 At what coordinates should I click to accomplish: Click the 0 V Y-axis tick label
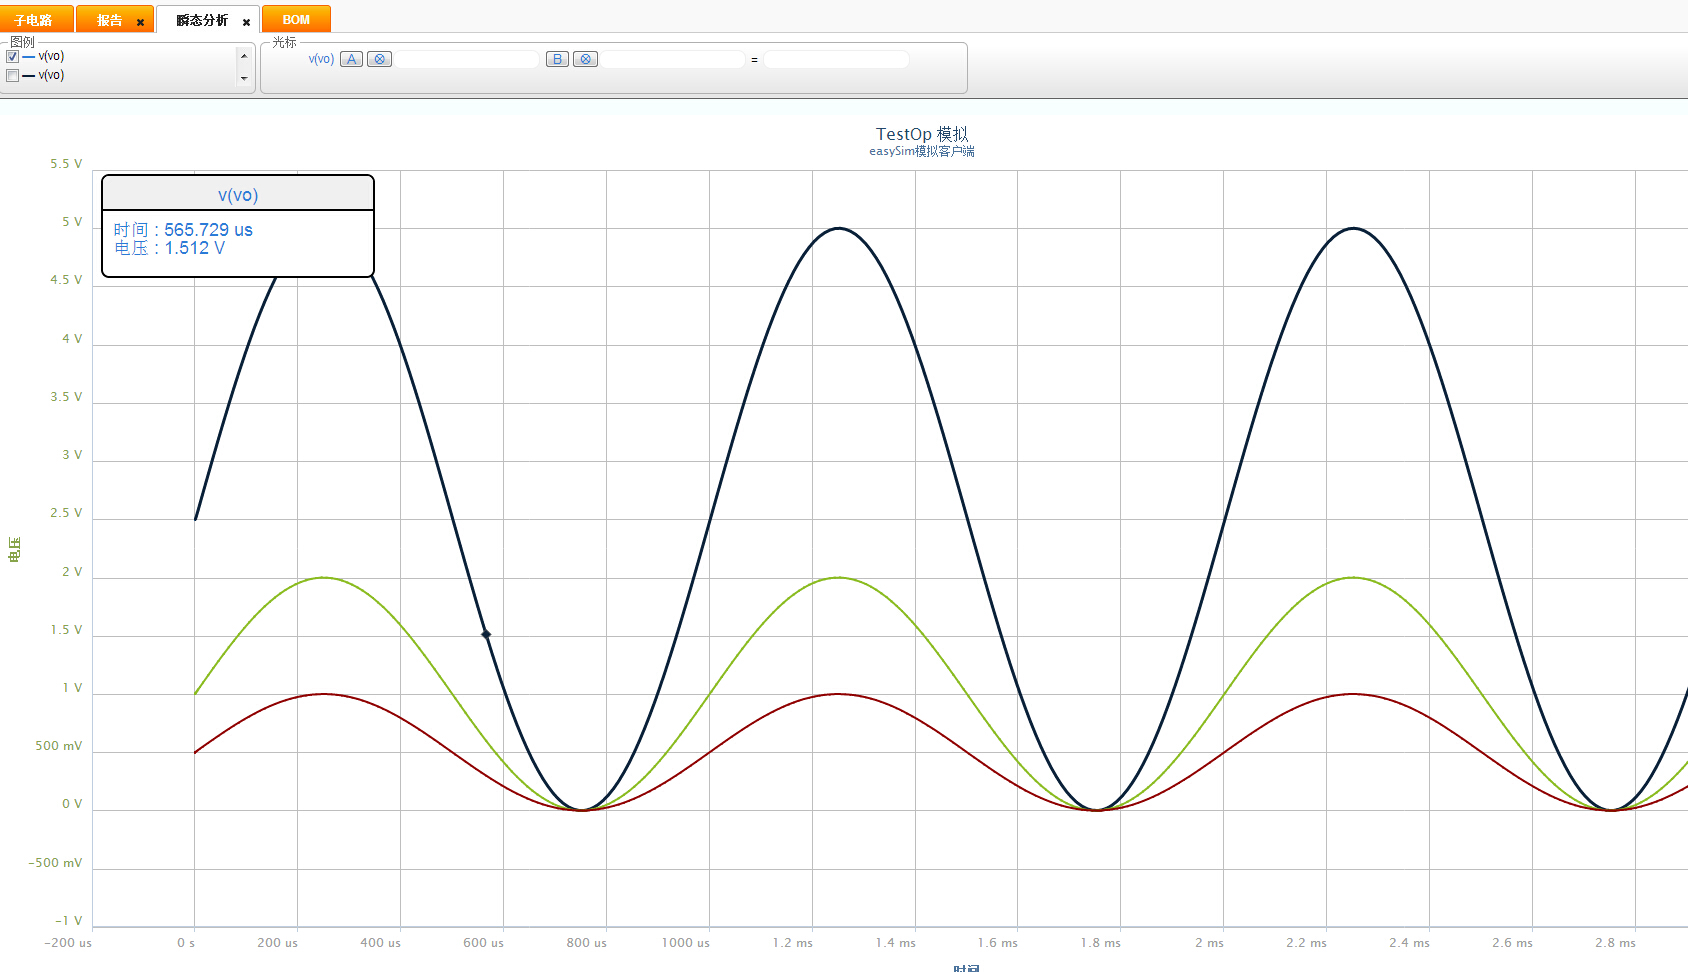coord(72,804)
